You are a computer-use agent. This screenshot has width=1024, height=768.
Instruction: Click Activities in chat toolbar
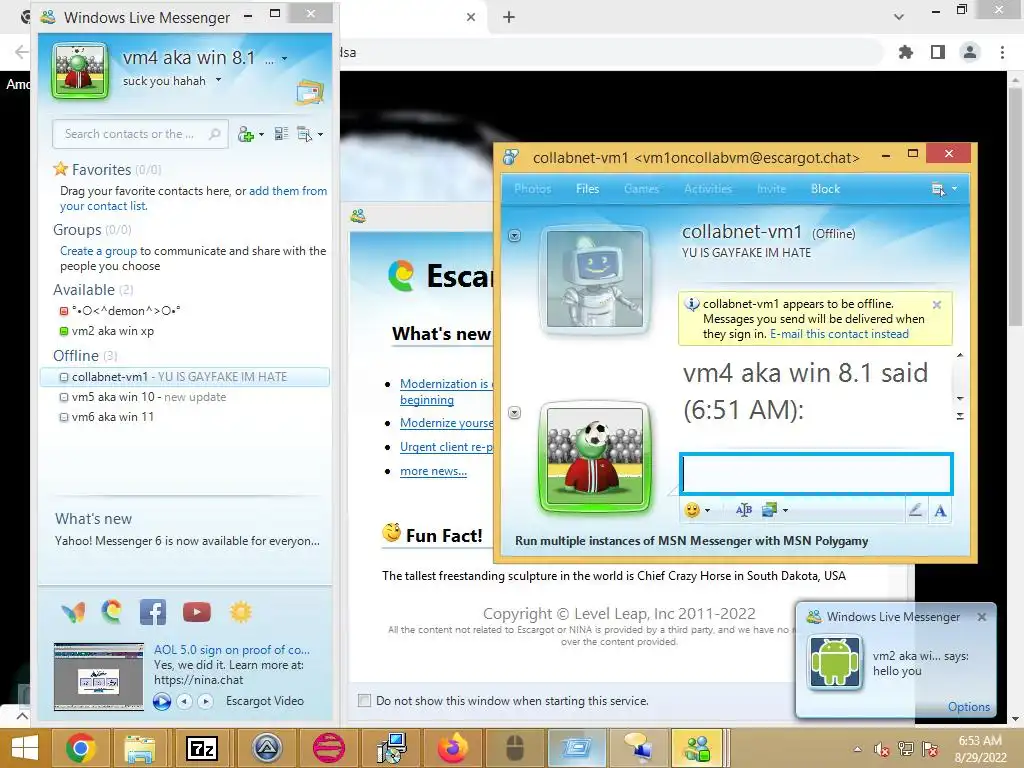tap(708, 189)
